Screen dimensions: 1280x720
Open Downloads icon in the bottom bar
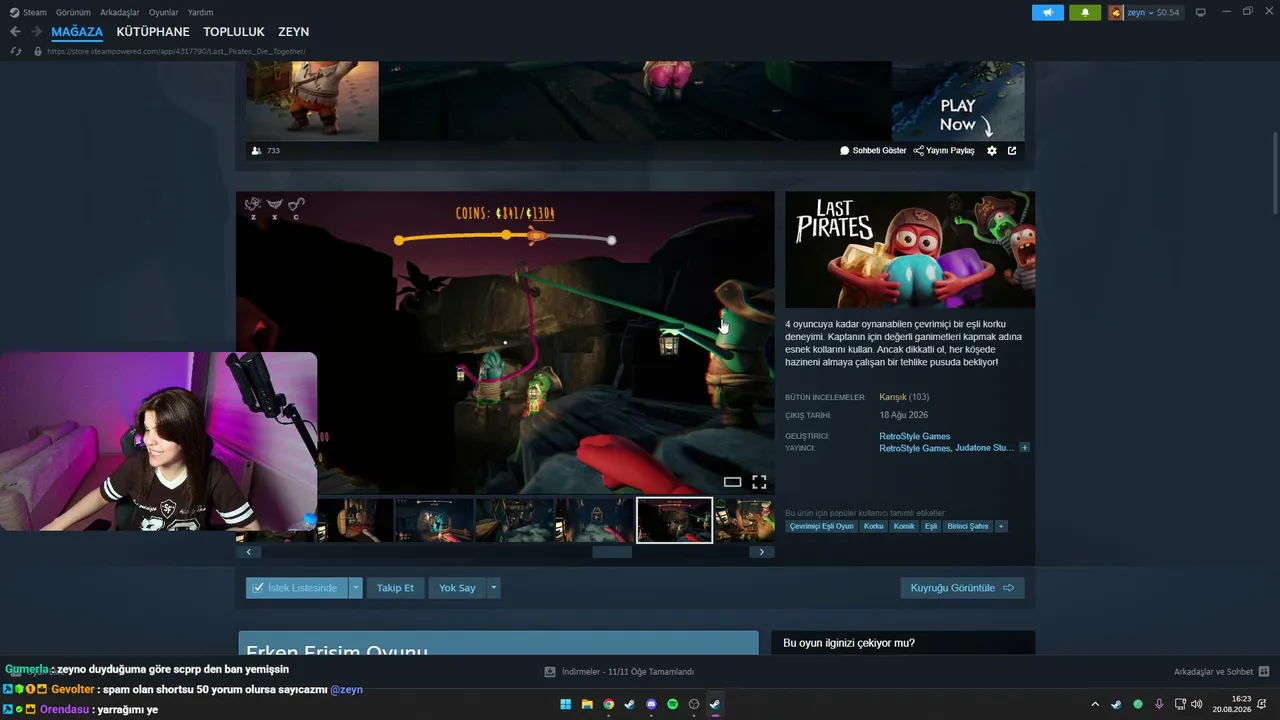click(x=550, y=672)
